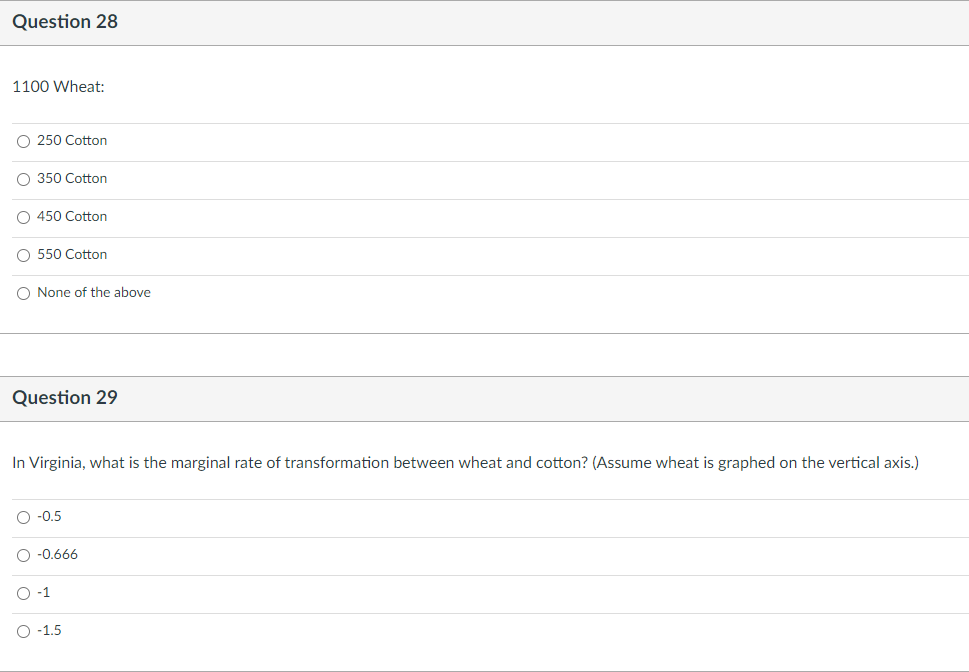Select the 250 Cotton radio button
Screen dimensions: 969x672
pos(23,141)
